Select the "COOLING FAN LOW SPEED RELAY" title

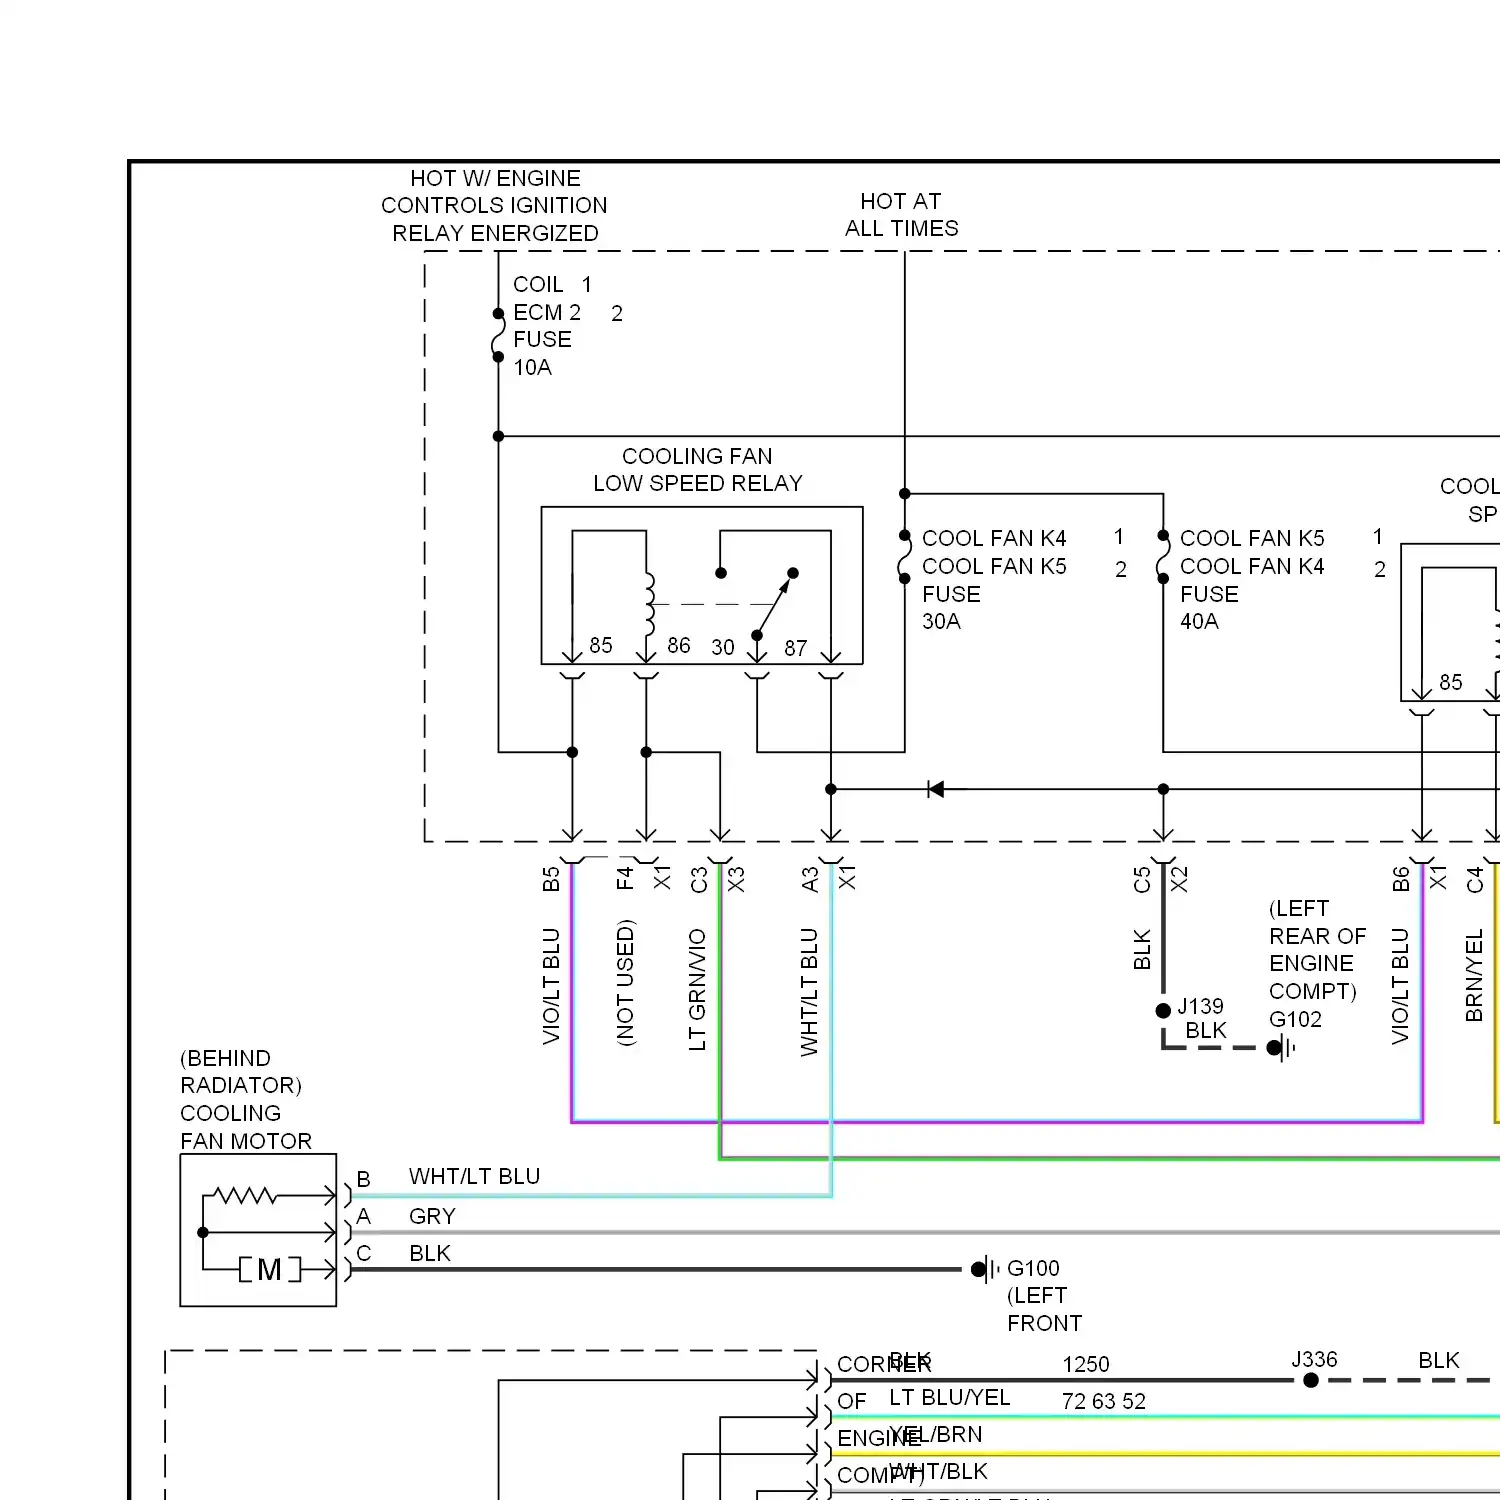pyautogui.click(x=698, y=470)
